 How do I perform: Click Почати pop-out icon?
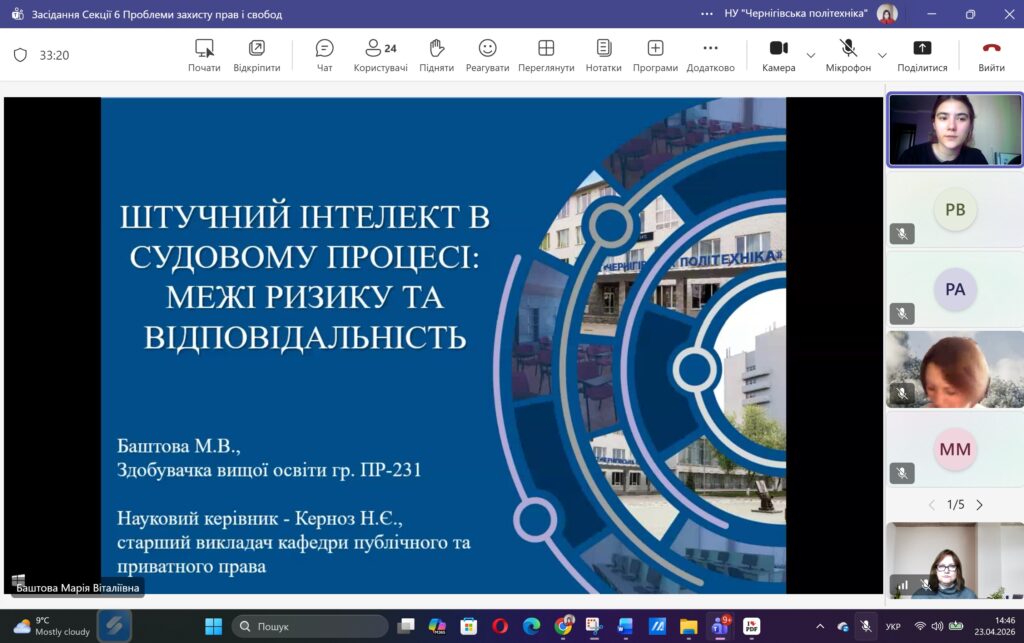[204, 49]
